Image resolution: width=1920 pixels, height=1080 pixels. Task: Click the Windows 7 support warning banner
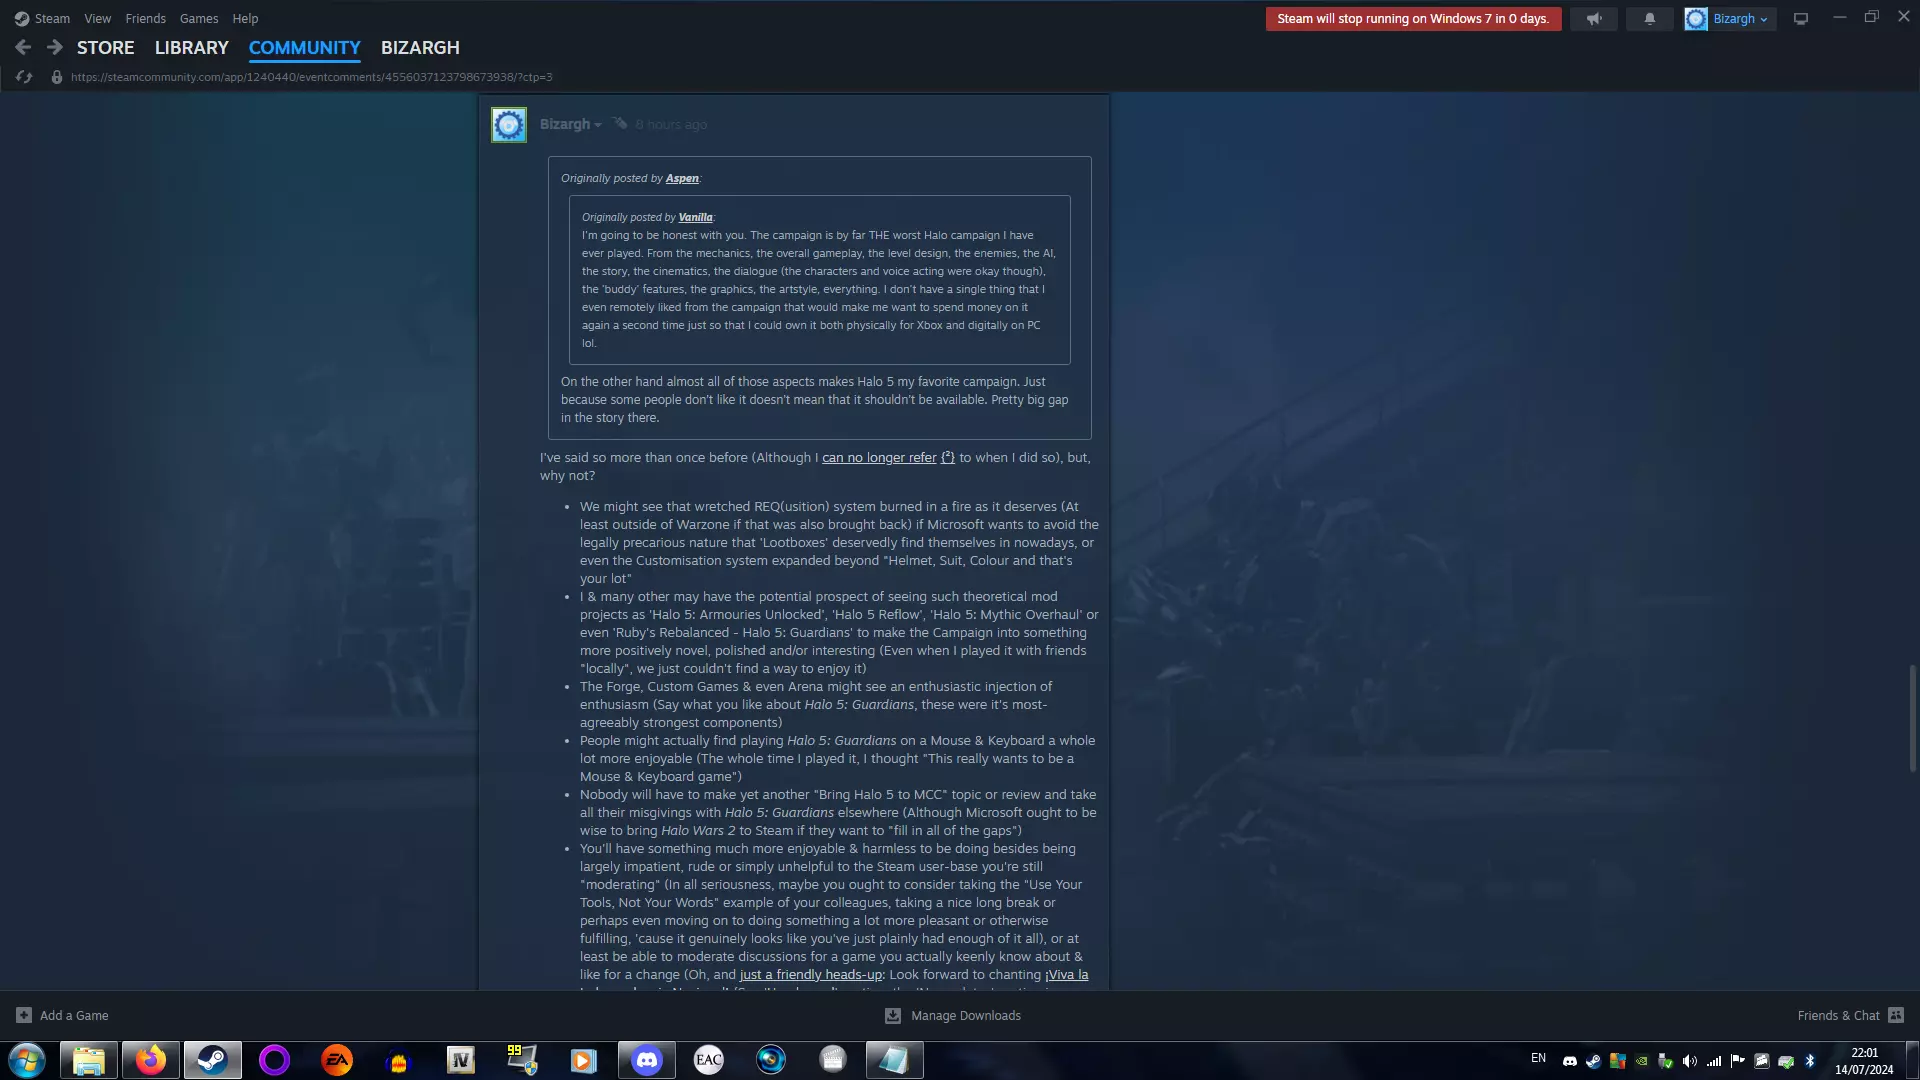pos(1412,19)
